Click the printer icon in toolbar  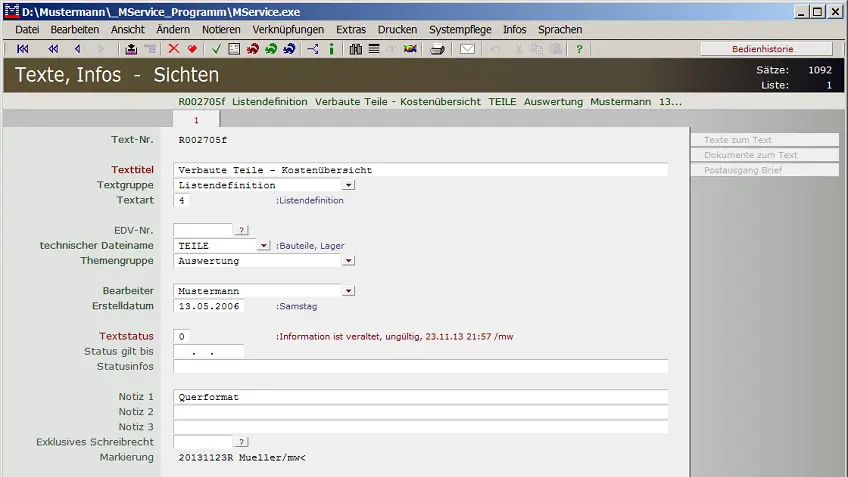437,49
